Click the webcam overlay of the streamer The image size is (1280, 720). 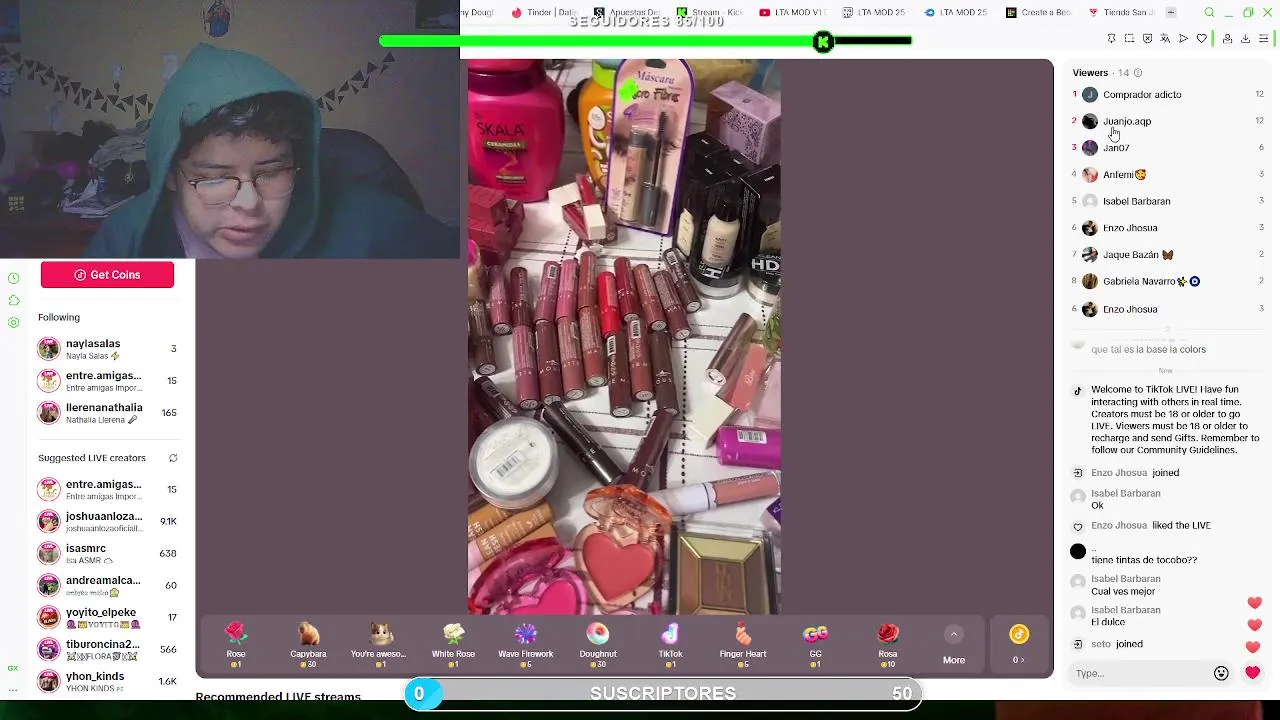point(229,130)
